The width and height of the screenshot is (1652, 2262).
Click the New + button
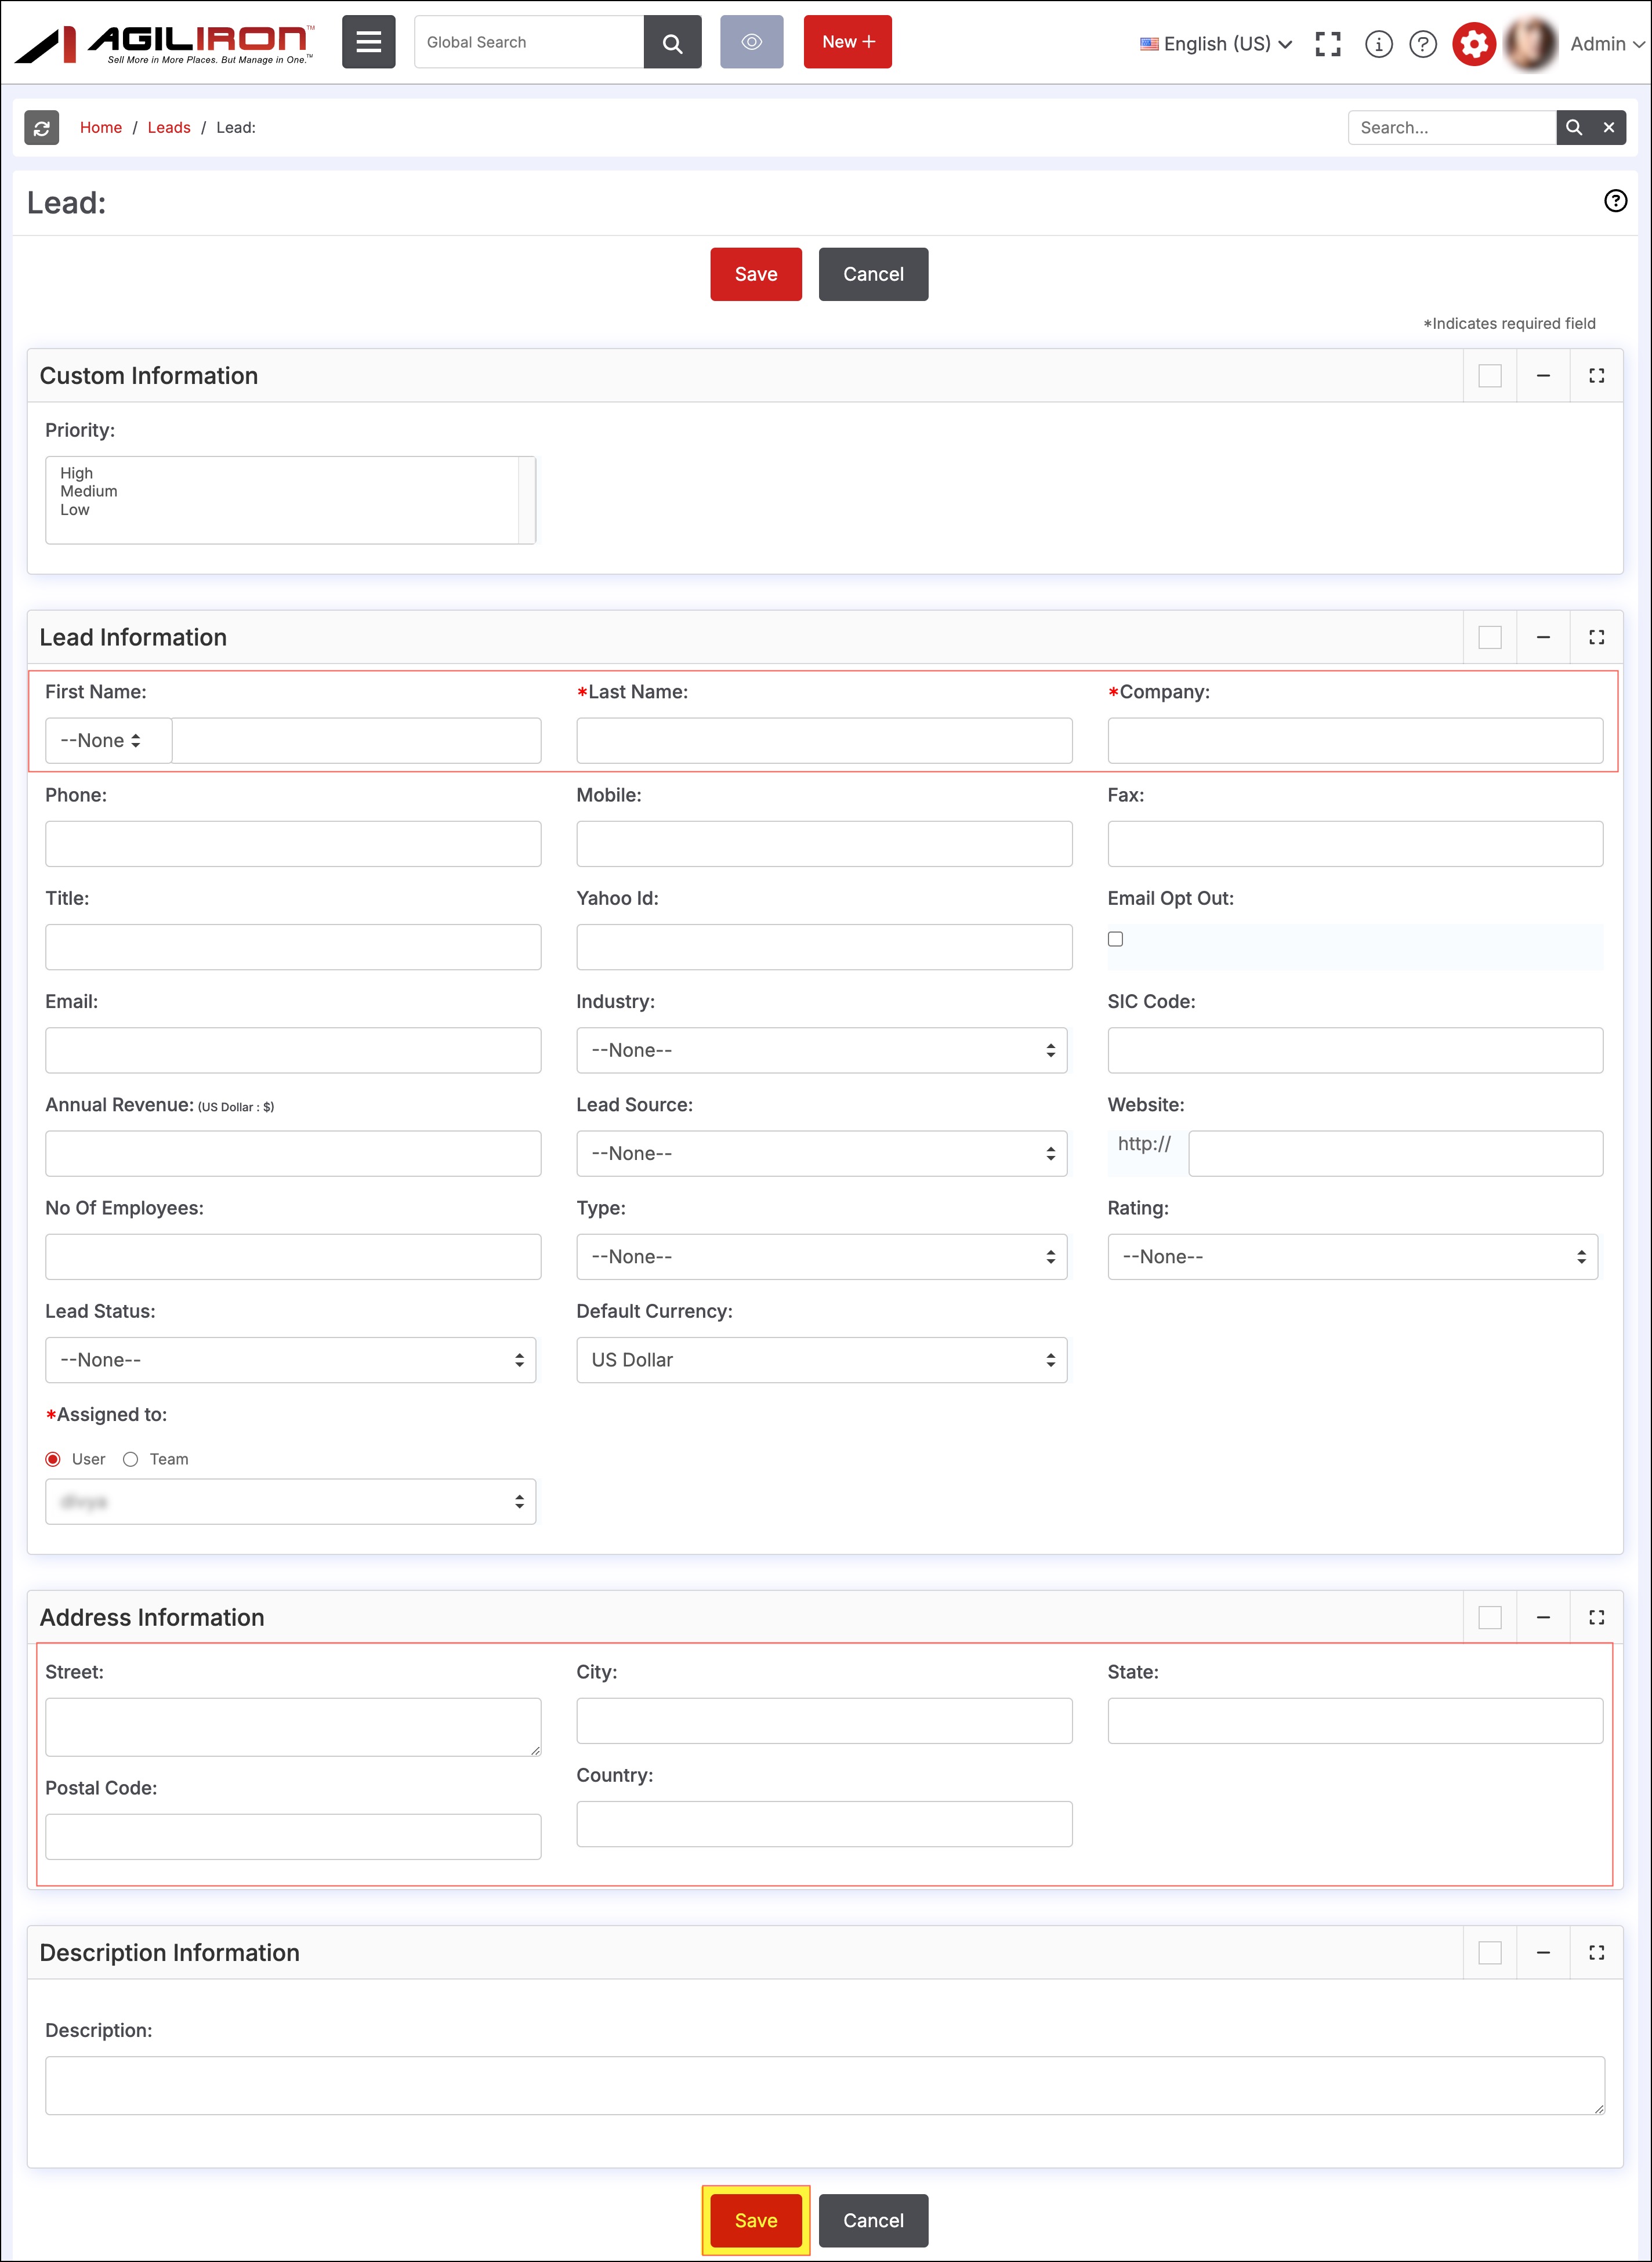[x=847, y=42]
